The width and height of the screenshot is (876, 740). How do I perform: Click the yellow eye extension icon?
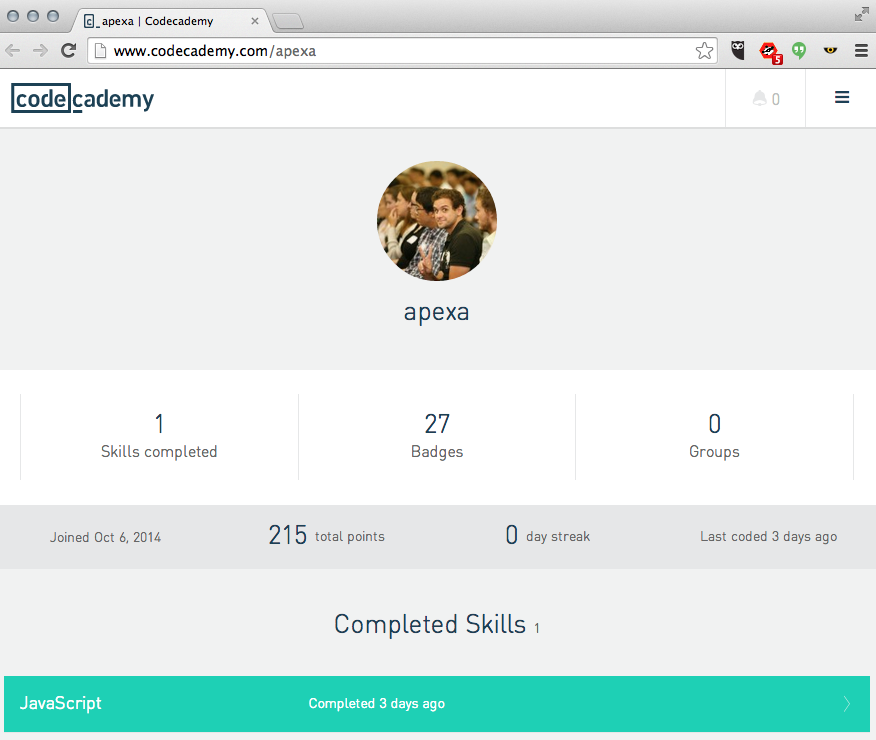(830, 50)
